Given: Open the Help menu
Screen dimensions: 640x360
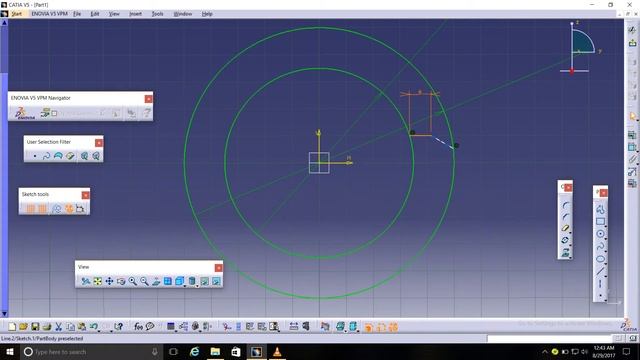Looking at the screenshot, I should pos(207,14).
